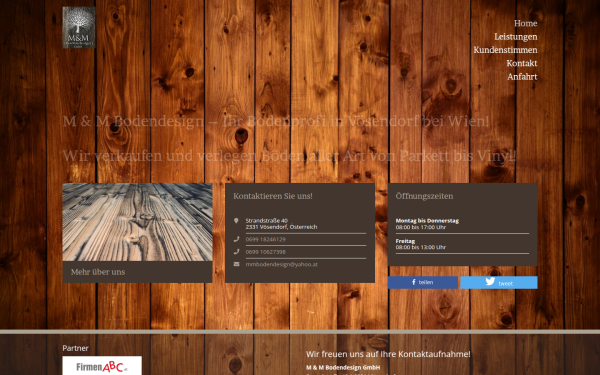
Task: Click the Kontaktieren Sie uns! heading
Action: click(x=273, y=196)
